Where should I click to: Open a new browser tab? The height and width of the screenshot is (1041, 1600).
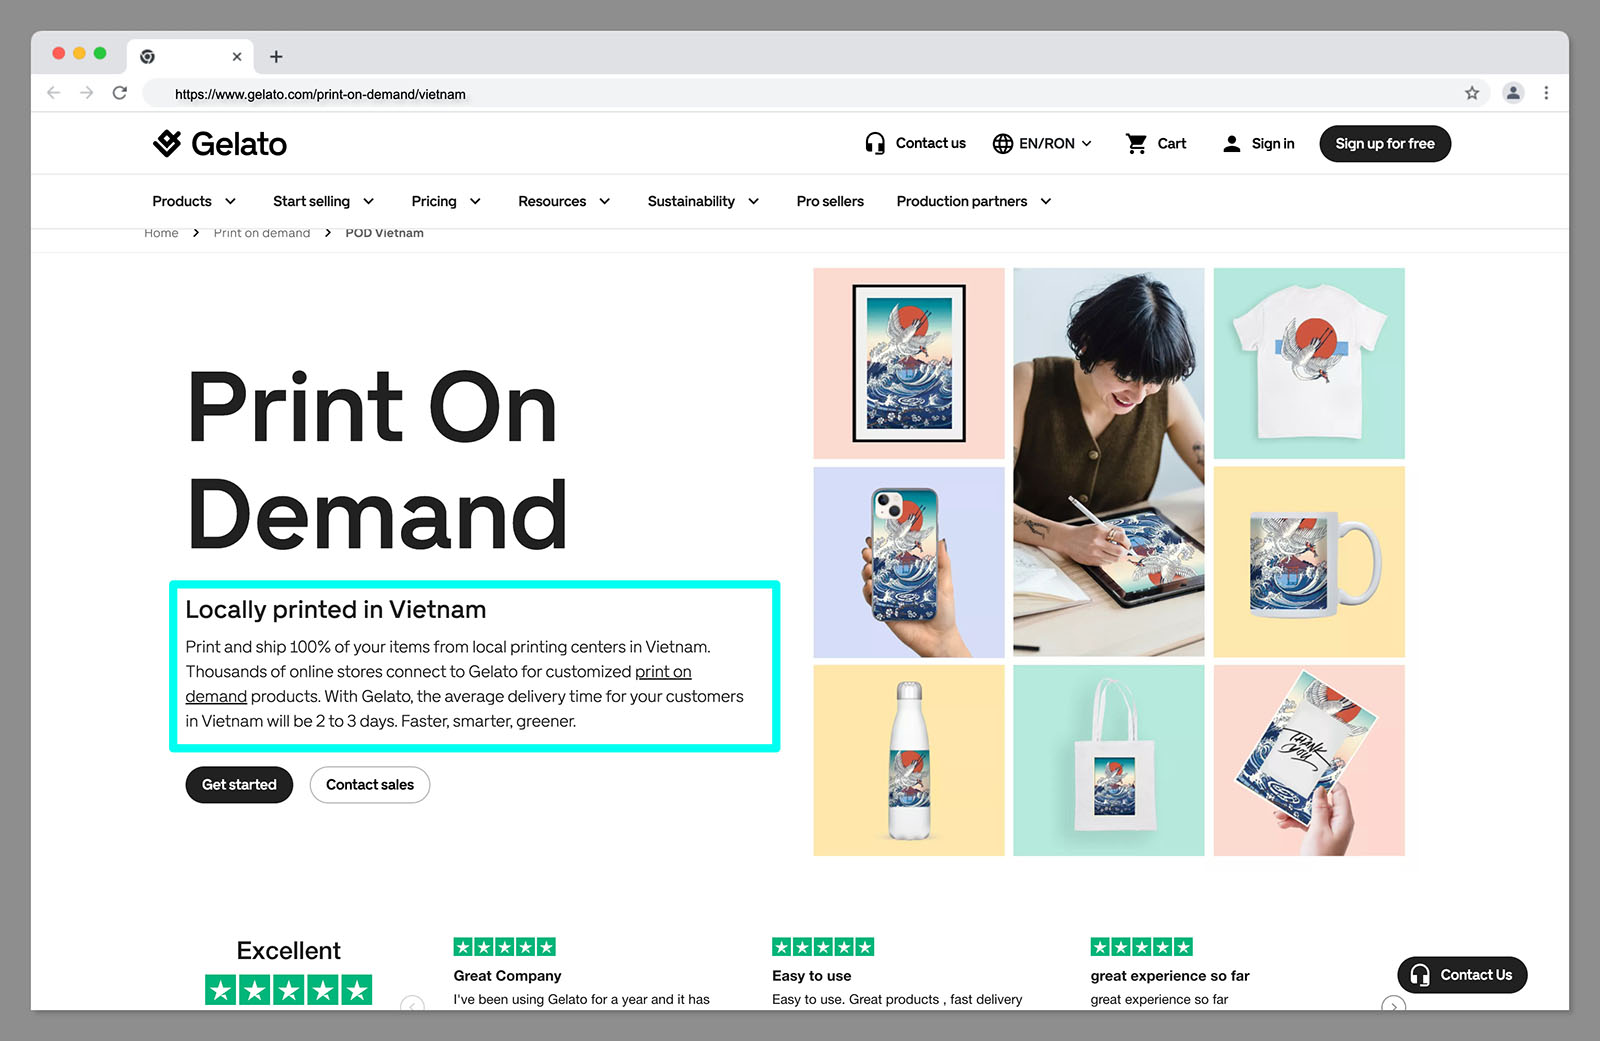276,57
